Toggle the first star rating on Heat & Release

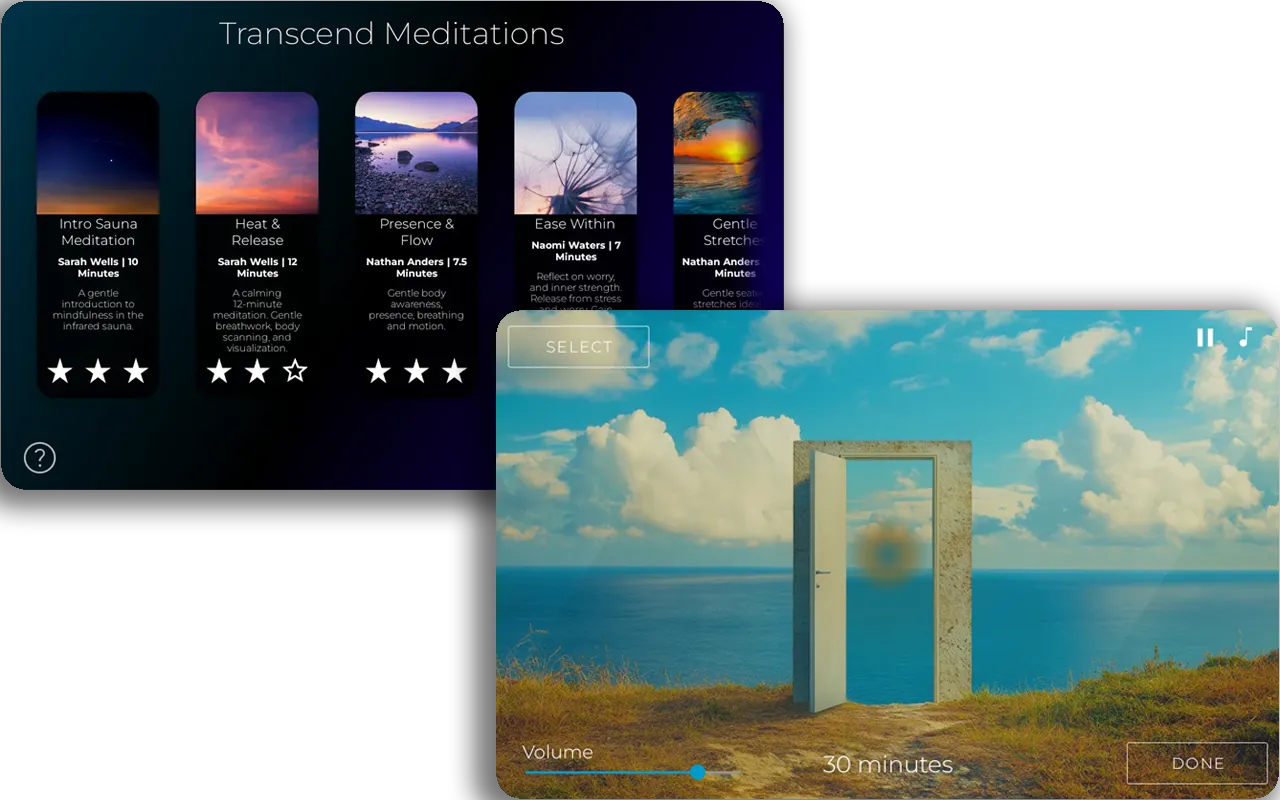220,372
